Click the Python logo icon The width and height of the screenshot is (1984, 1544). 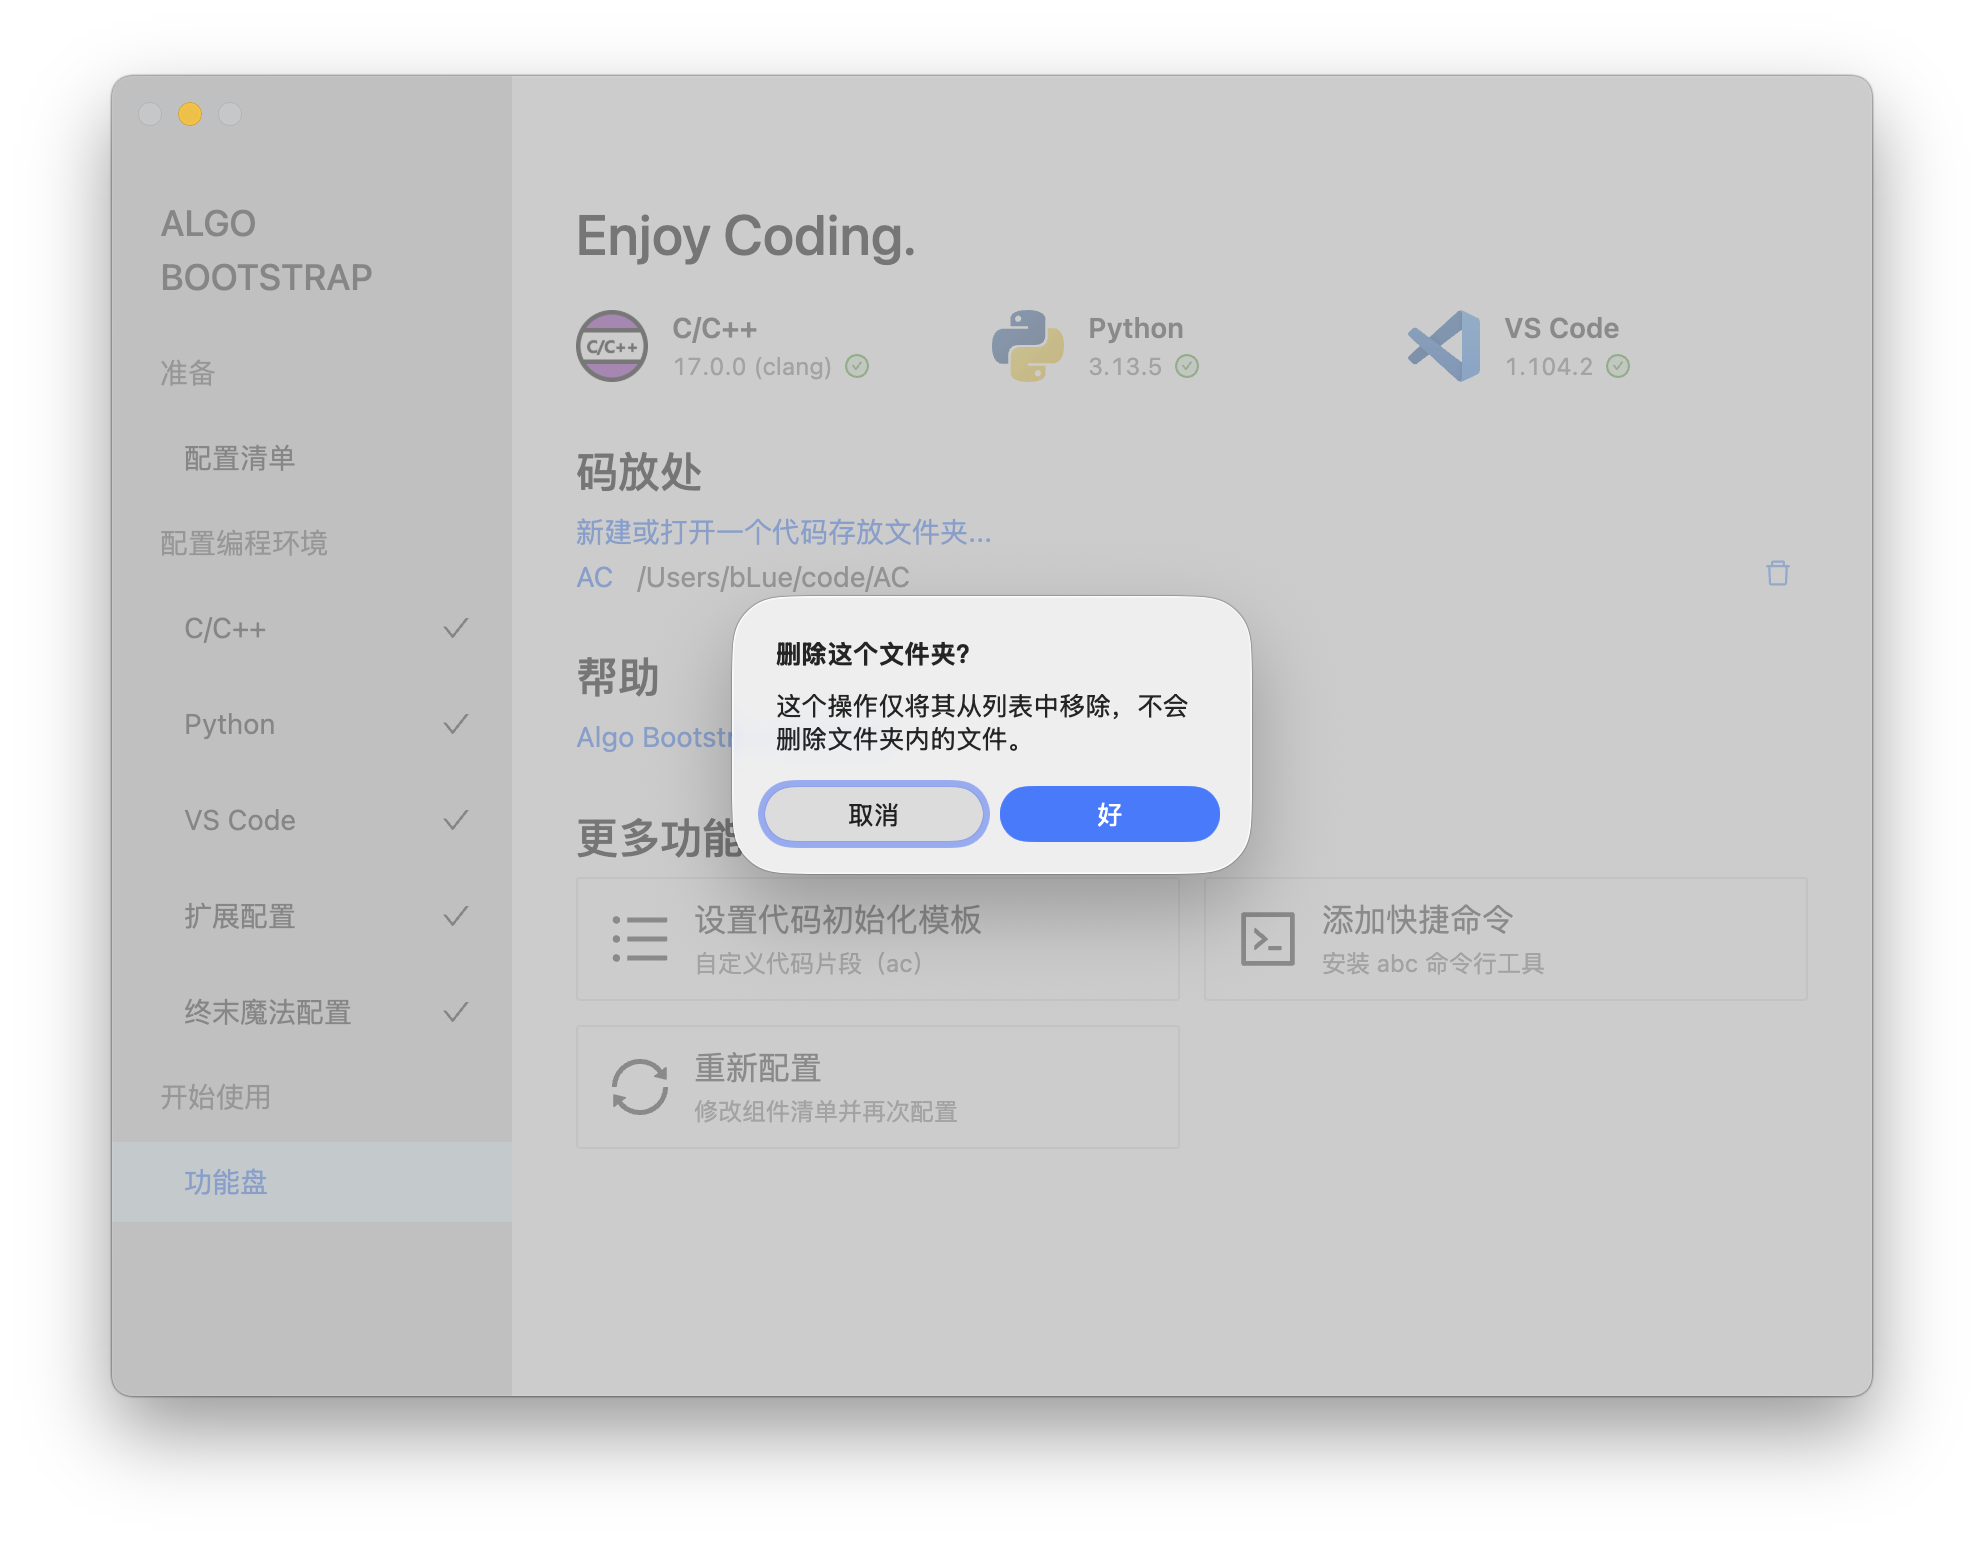tap(1027, 346)
